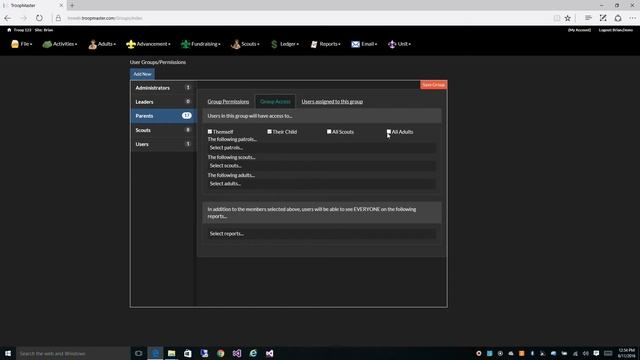Toggle the All Adults checkbox
This screenshot has width=640, height=360.
(x=389, y=132)
